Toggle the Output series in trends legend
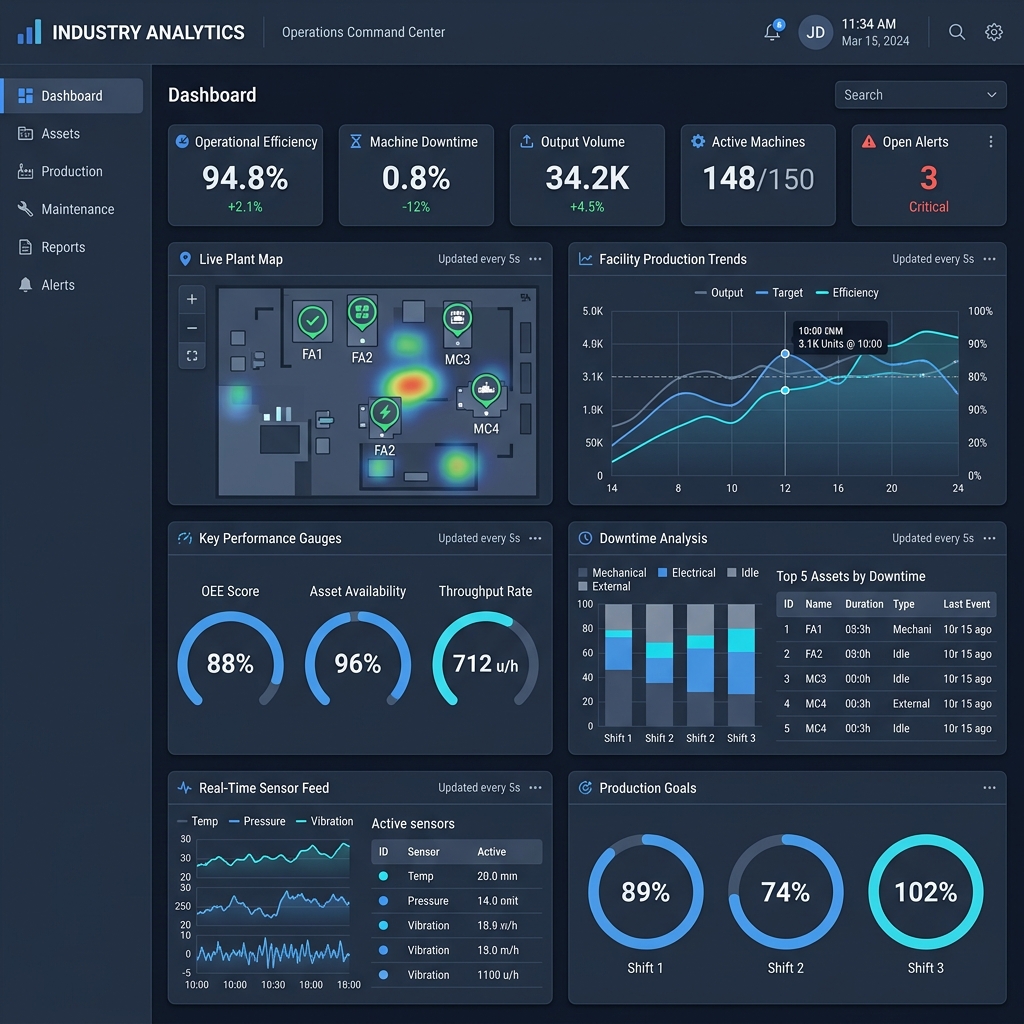Image resolution: width=1024 pixels, height=1024 pixels. pyautogui.click(x=718, y=293)
